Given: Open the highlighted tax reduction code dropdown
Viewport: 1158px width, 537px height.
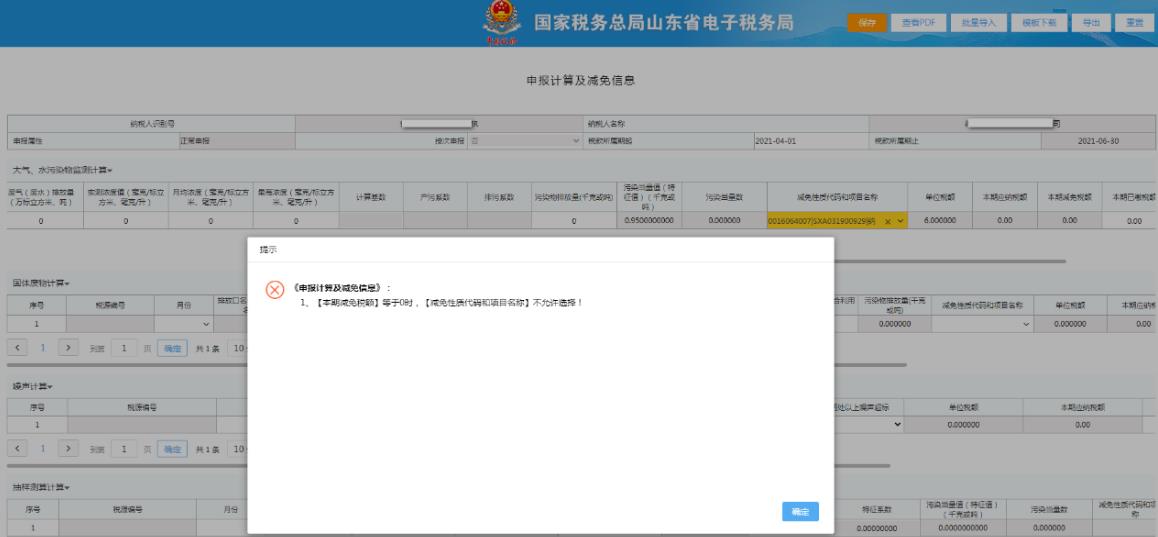Looking at the screenshot, I should 900,220.
